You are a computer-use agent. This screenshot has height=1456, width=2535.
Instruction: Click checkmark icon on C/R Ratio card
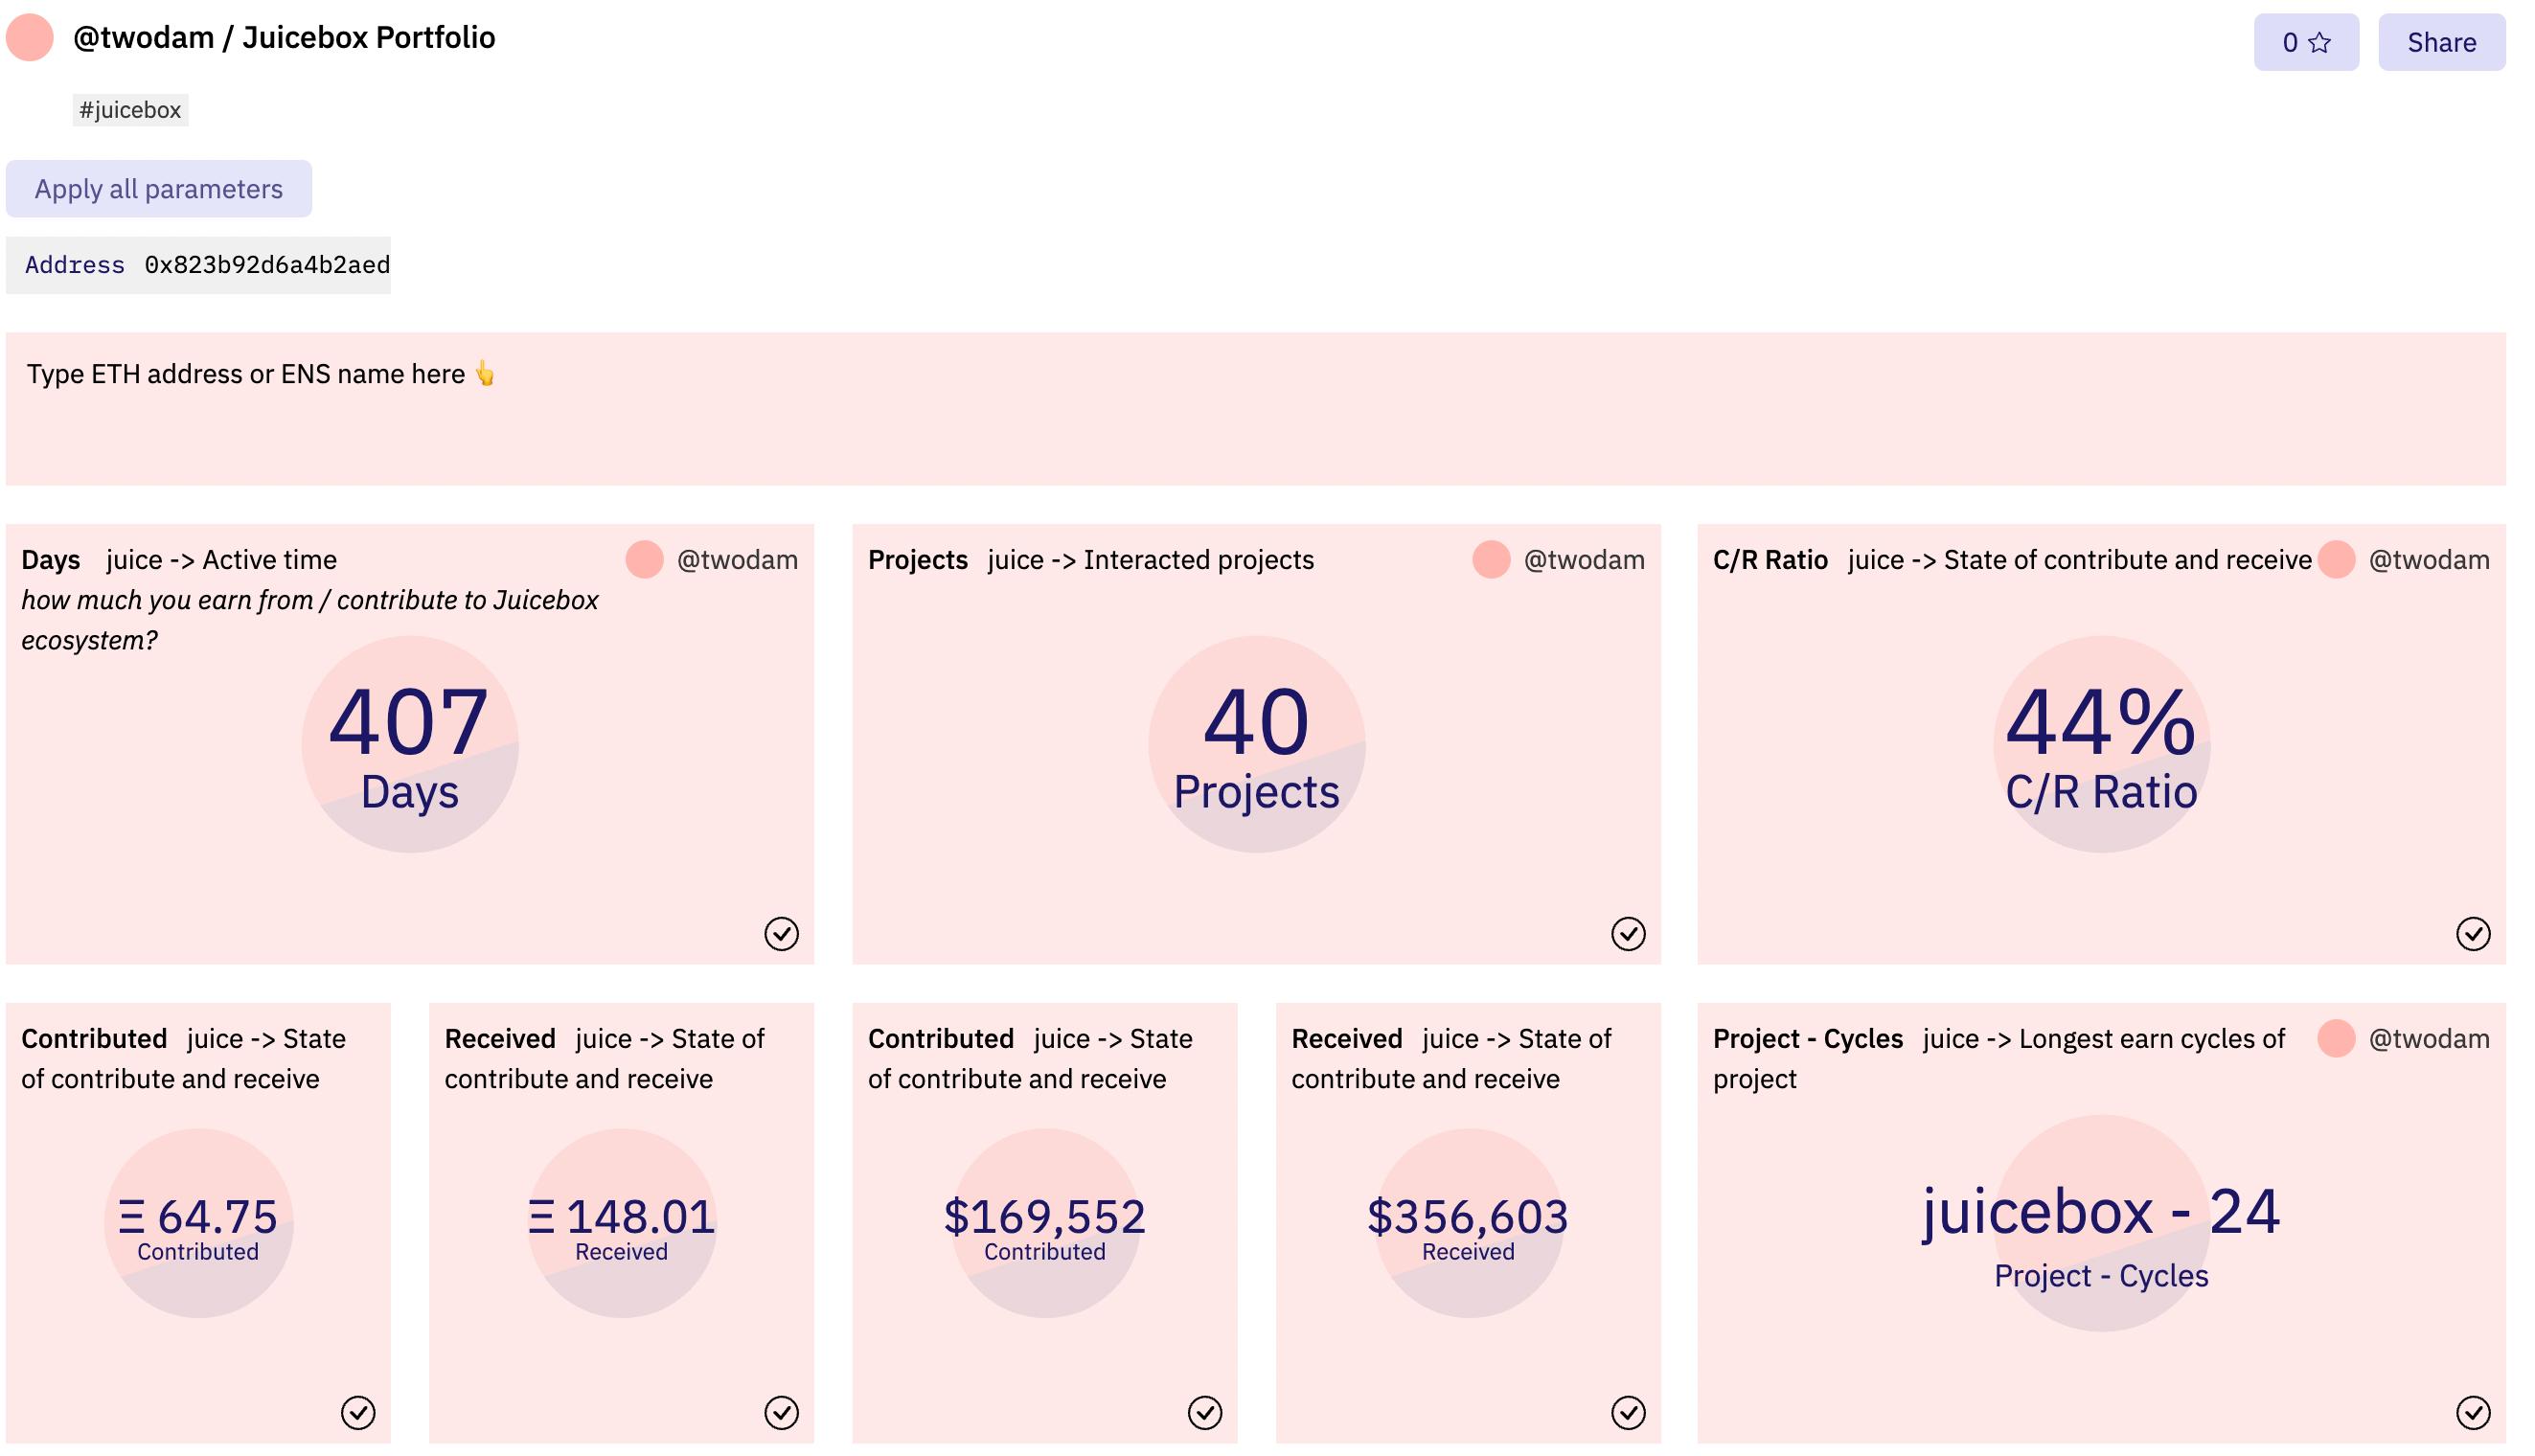2472,933
